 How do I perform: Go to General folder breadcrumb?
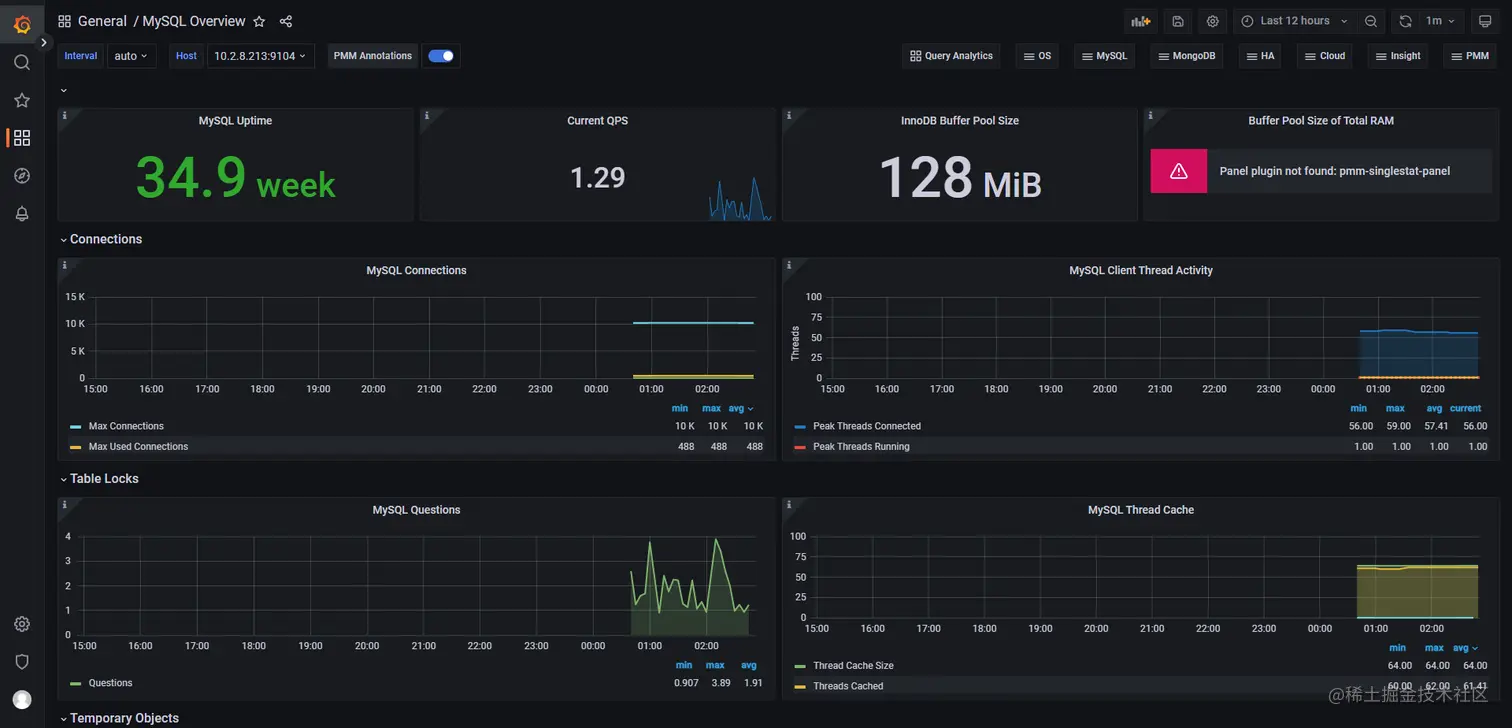tap(102, 21)
